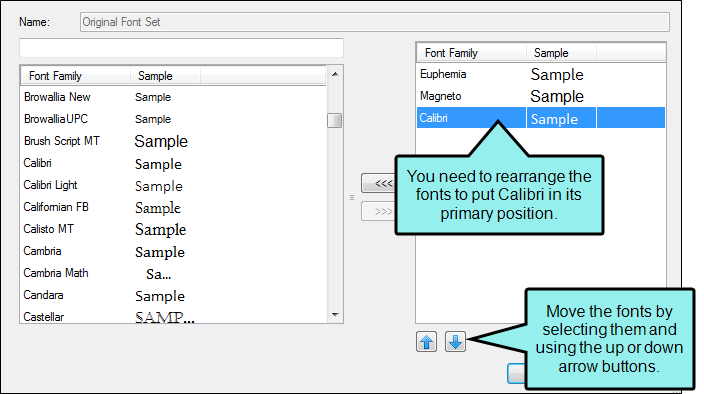704x394 pixels.
Task: Click the Name field with Original Font Set
Action: click(375, 22)
